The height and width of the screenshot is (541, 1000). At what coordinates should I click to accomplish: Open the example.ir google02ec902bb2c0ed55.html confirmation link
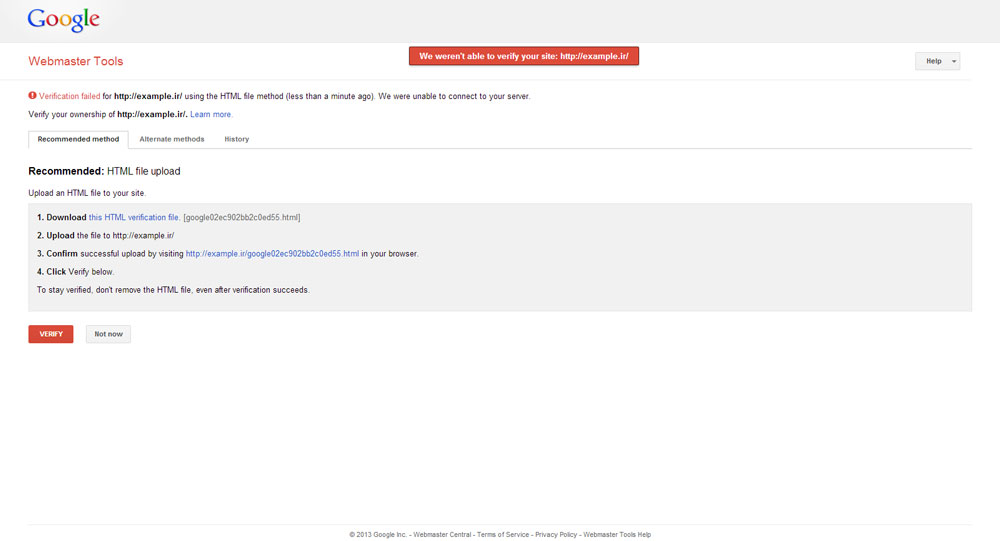click(x=272, y=254)
